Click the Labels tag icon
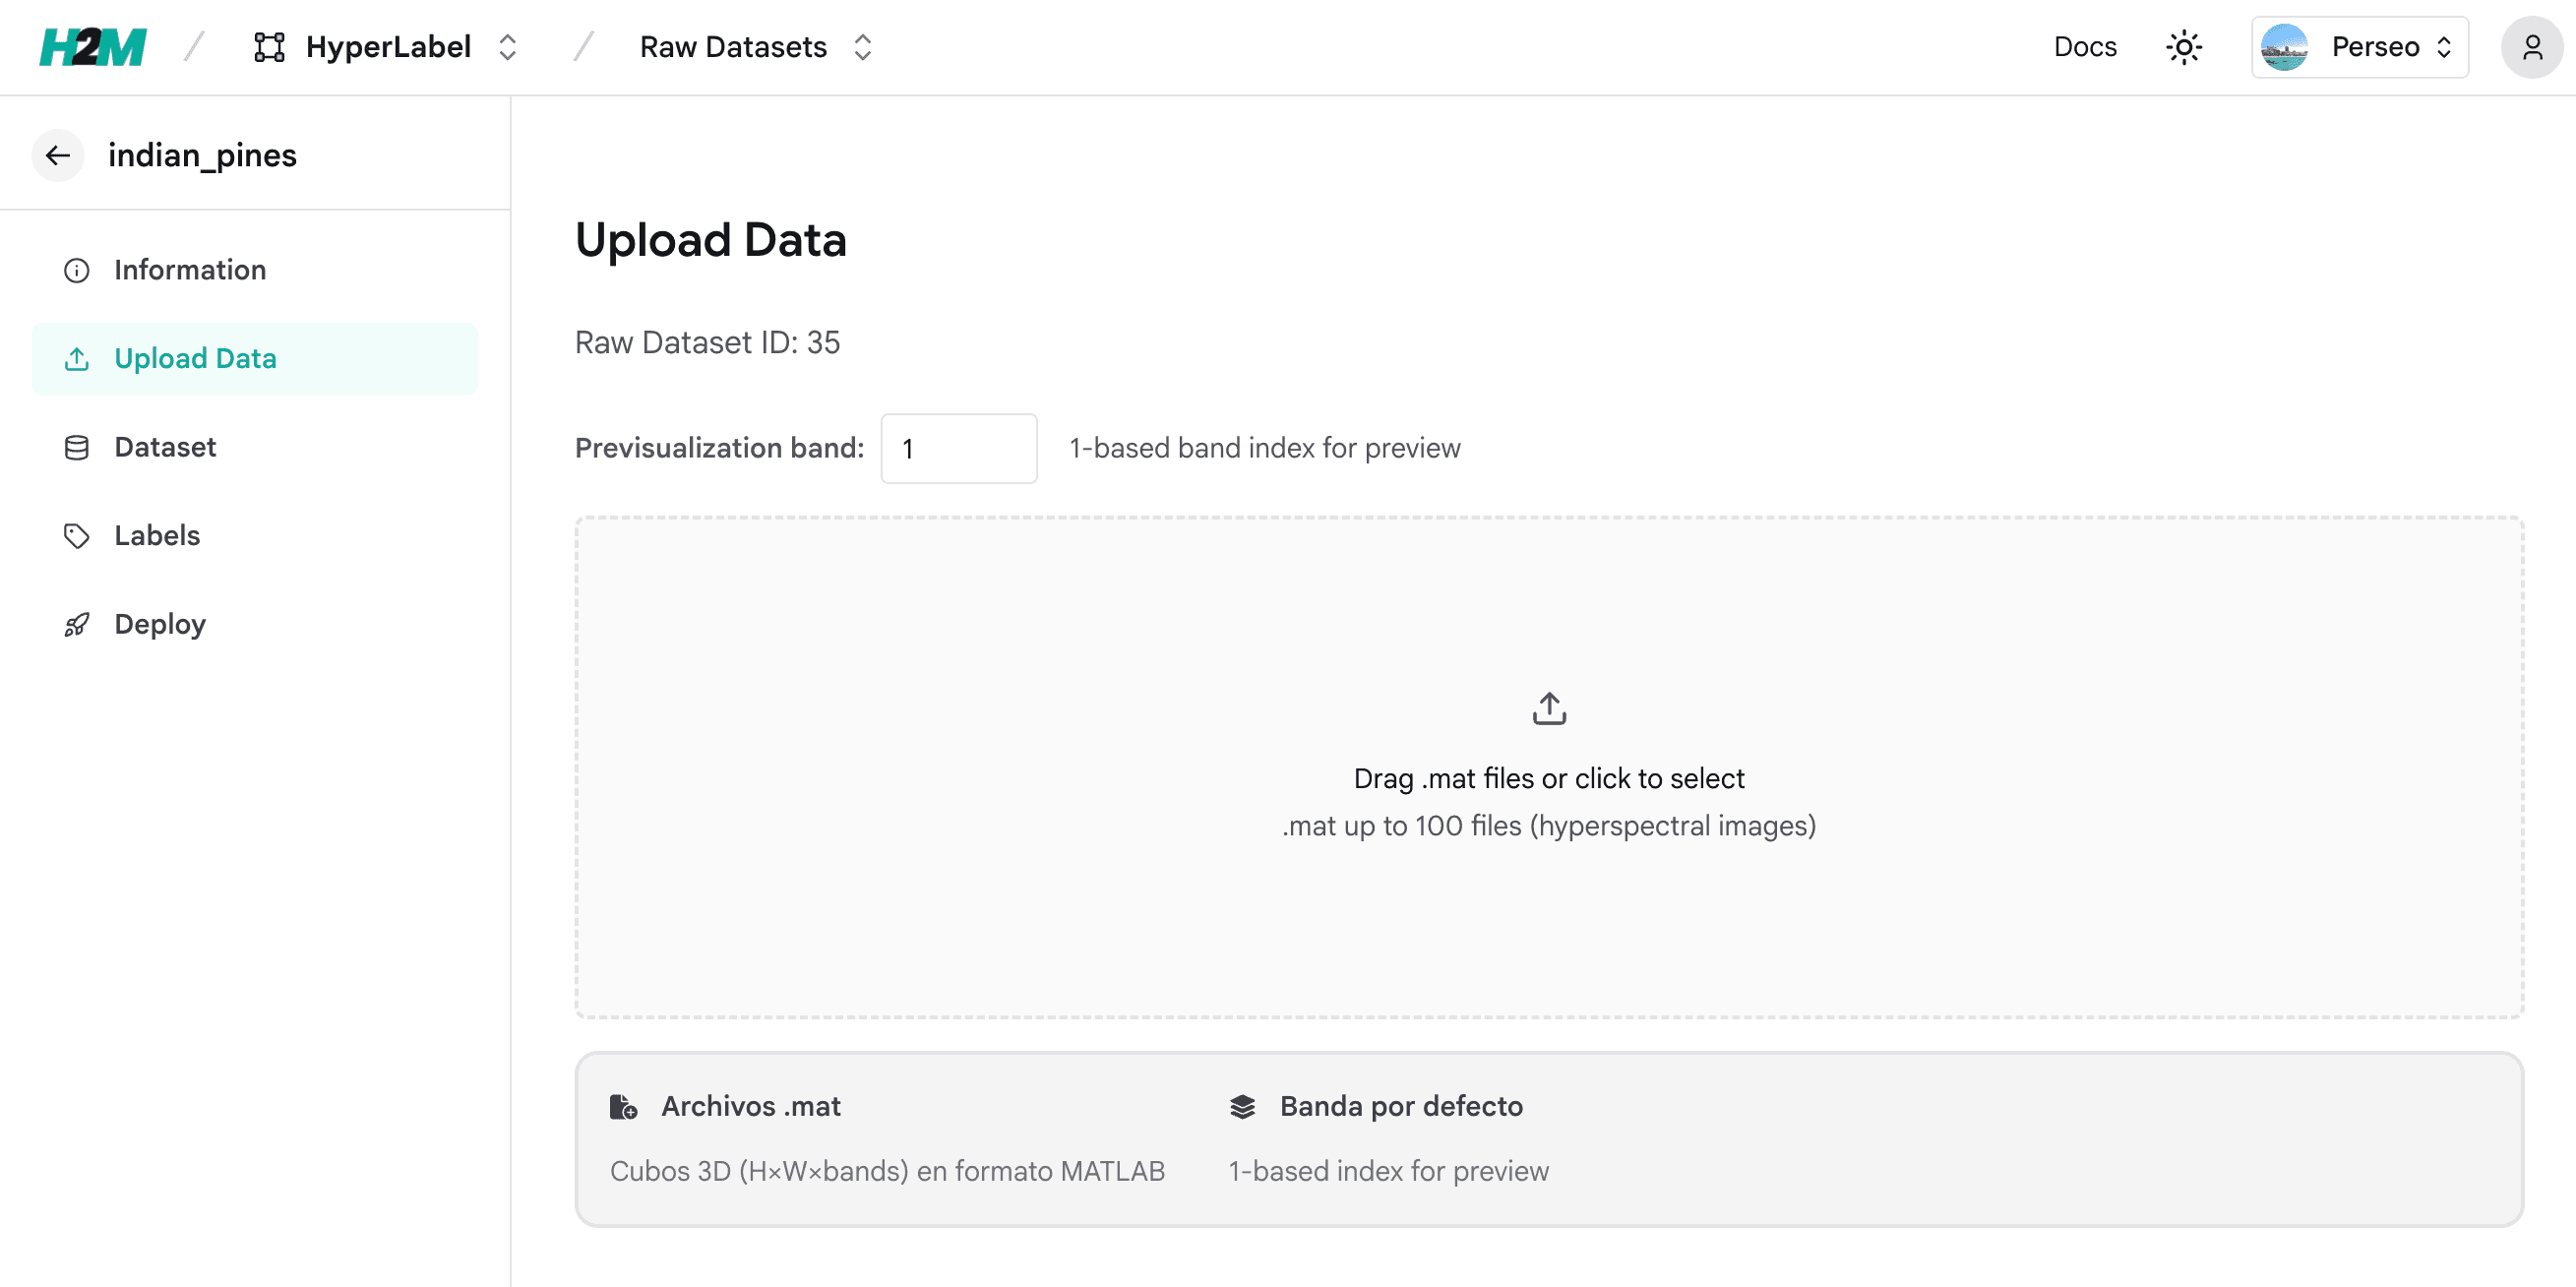The width and height of the screenshot is (2576, 1287). 77,536
